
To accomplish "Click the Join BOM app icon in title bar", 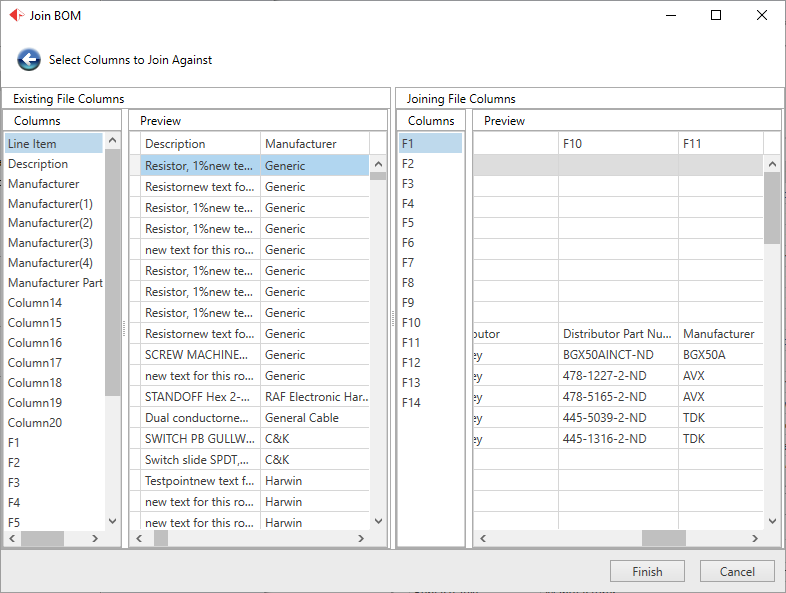I will (16, 15).
